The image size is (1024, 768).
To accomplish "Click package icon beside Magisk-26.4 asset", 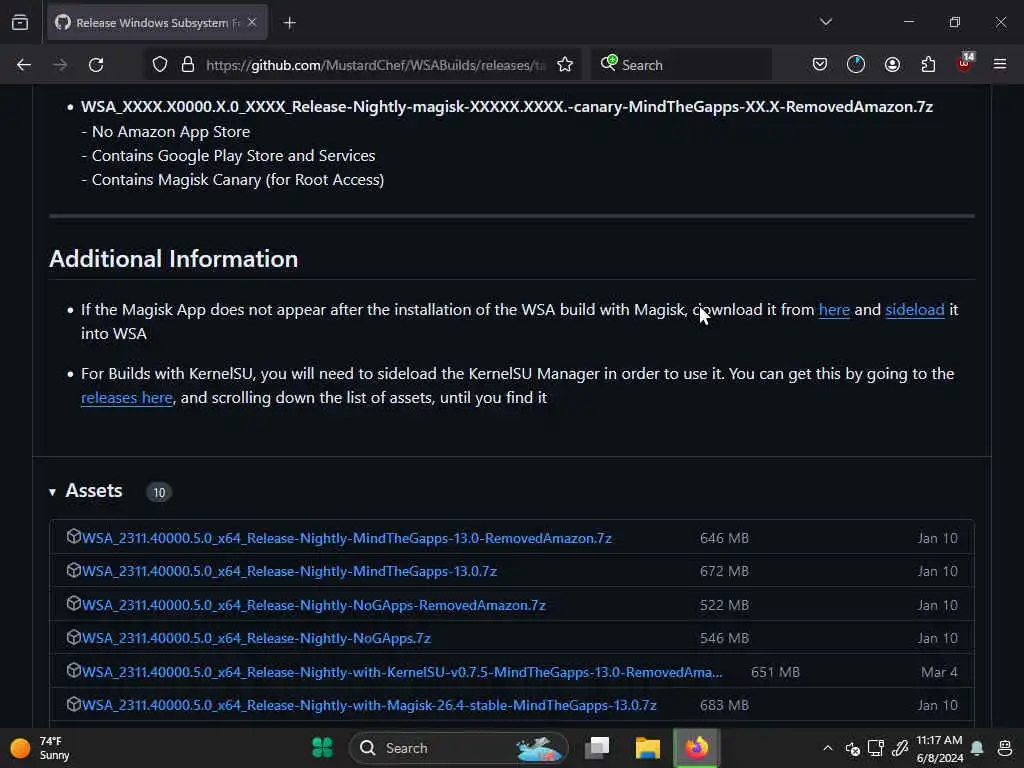I will click(x=74, y=704).
